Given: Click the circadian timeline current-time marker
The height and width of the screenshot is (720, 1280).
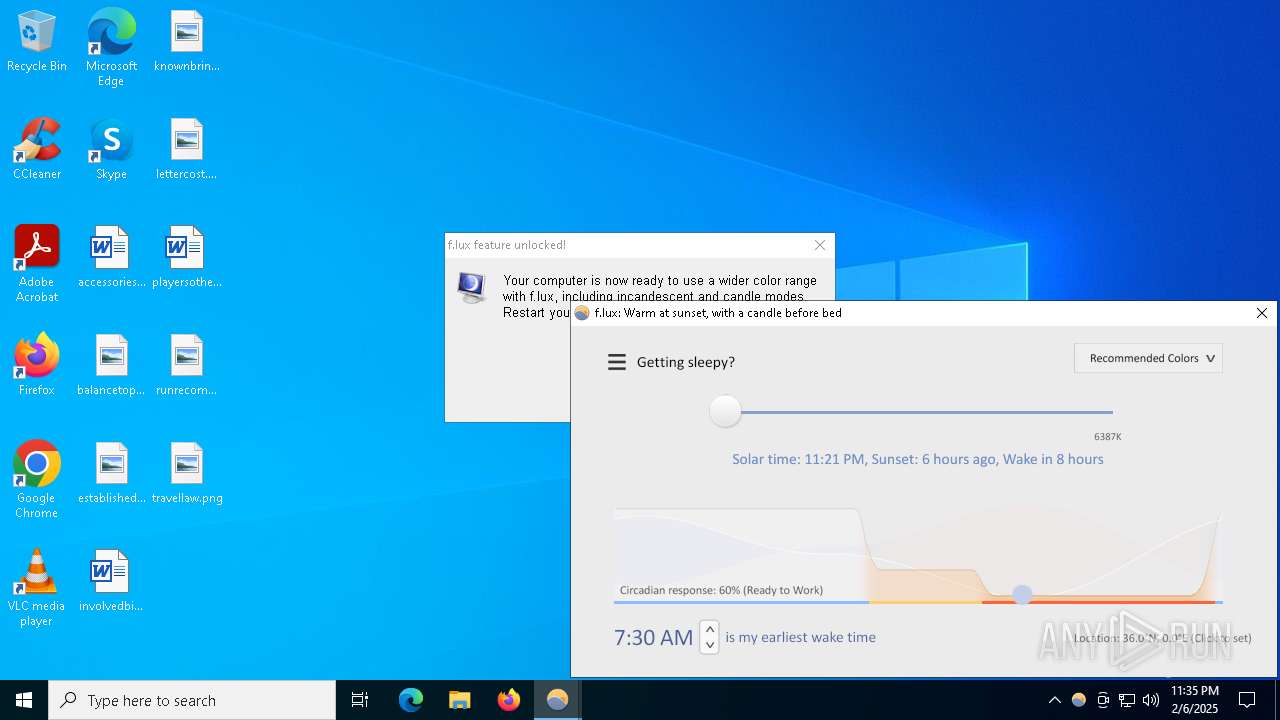Looking at the screenshot, I should coord(1022,594).
